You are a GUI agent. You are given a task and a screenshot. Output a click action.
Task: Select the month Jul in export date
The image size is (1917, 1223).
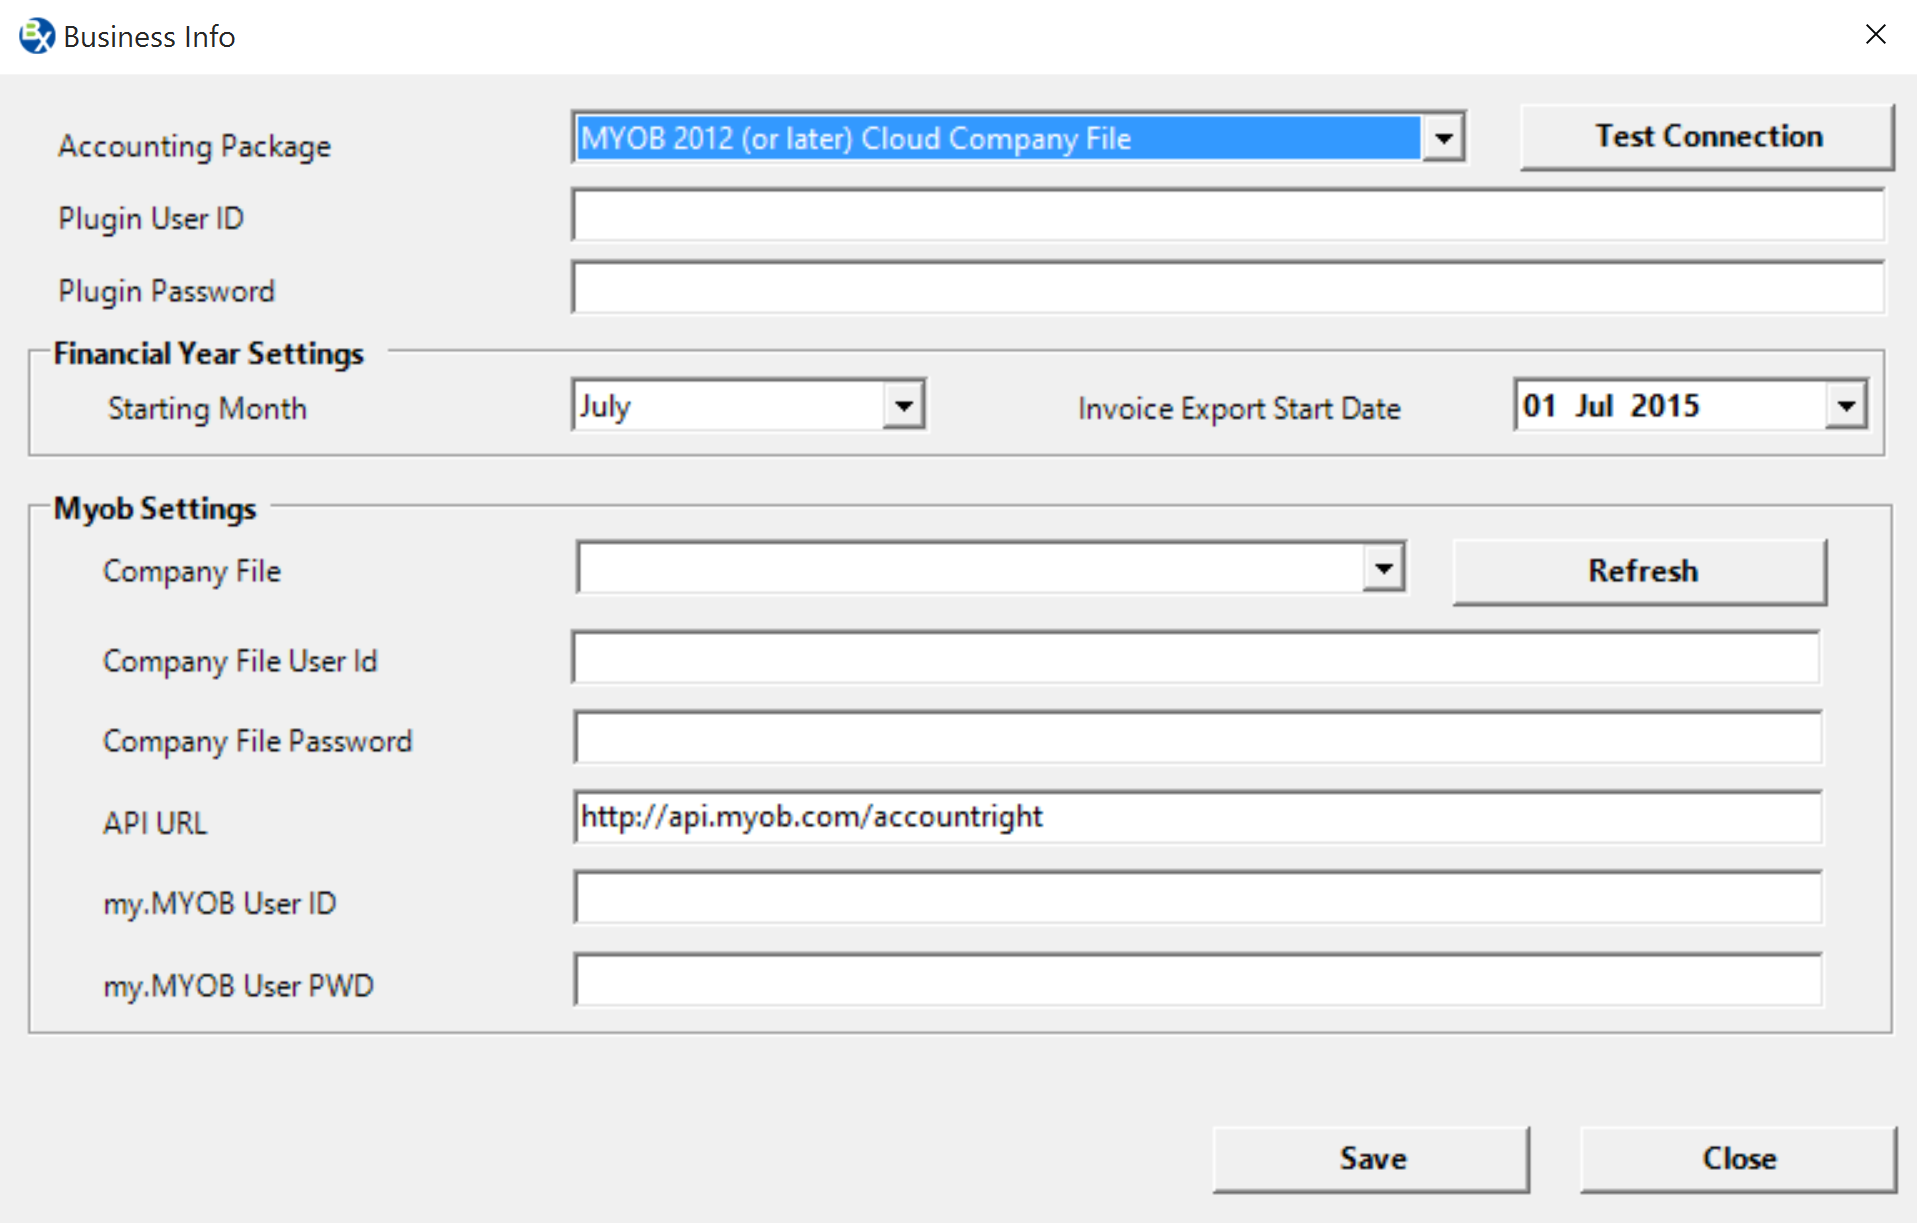pos(1594,406)
